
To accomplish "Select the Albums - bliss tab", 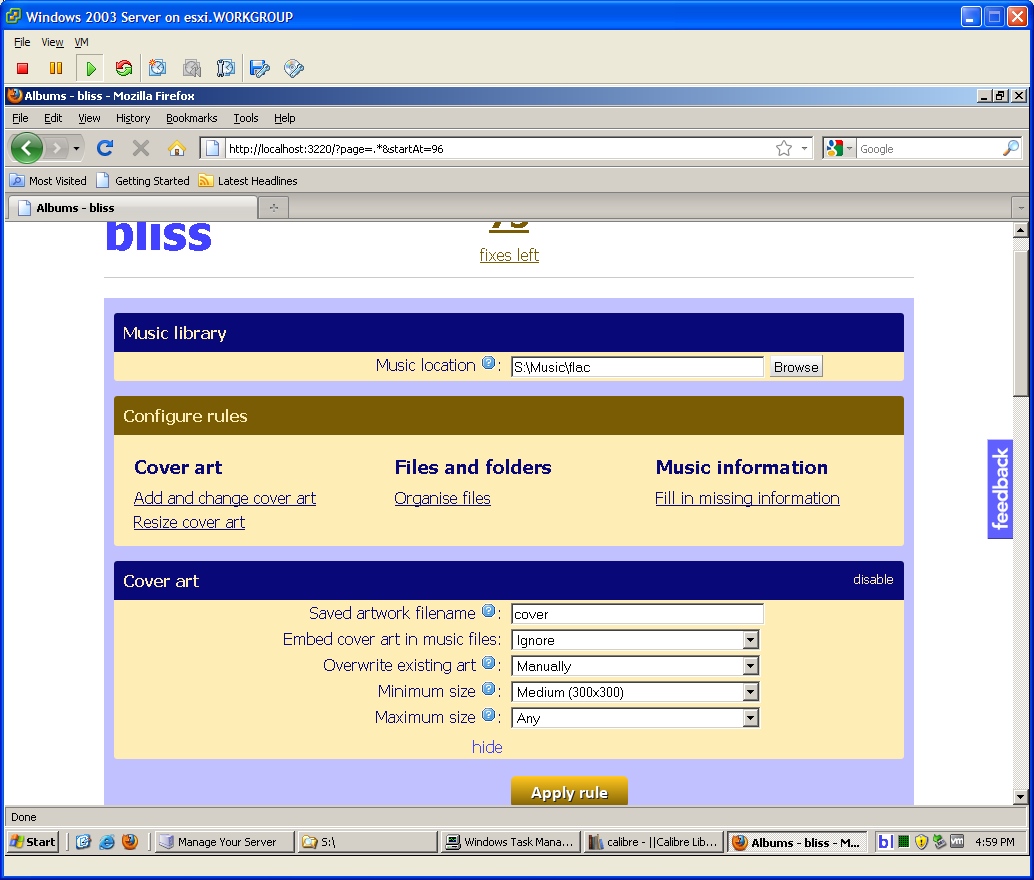I will pos(132,208).
